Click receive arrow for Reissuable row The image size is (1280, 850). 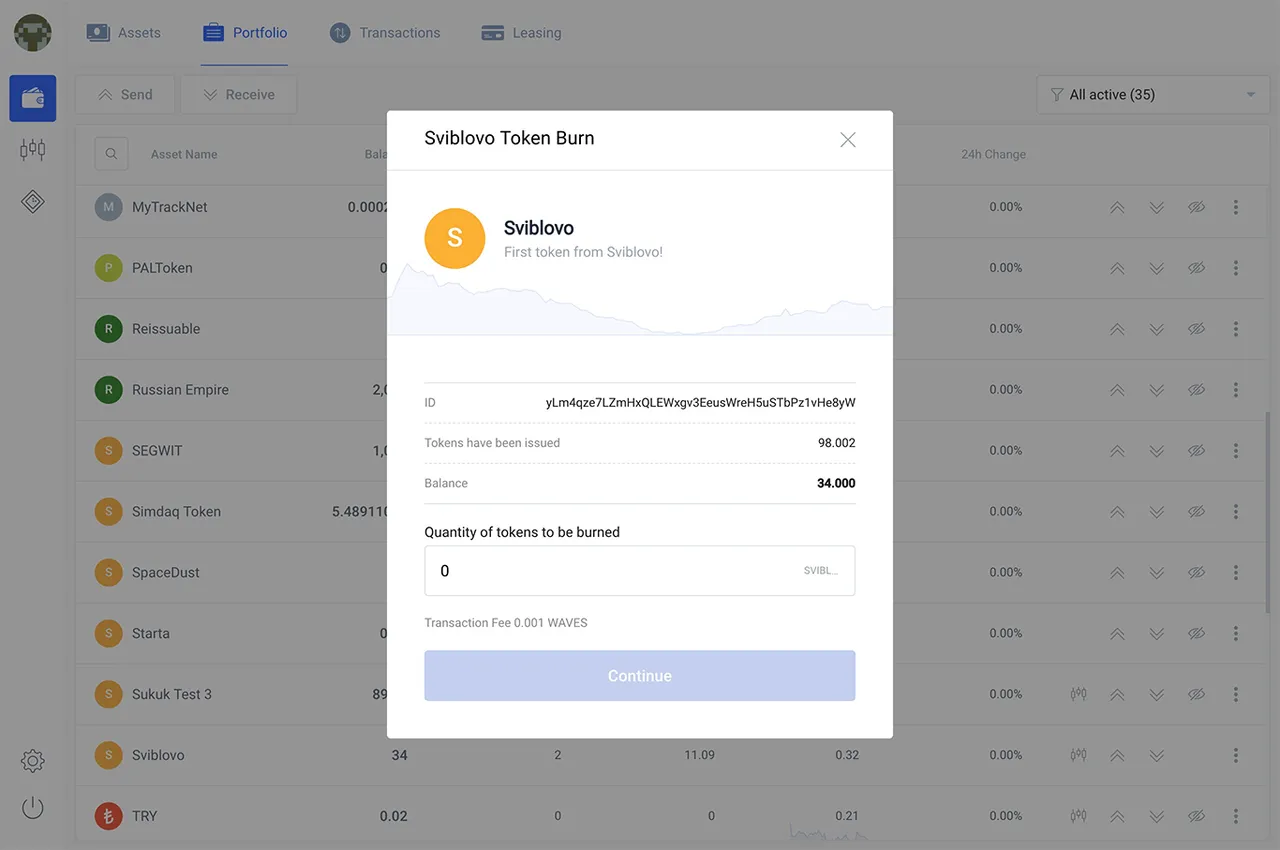[1157, 329]
